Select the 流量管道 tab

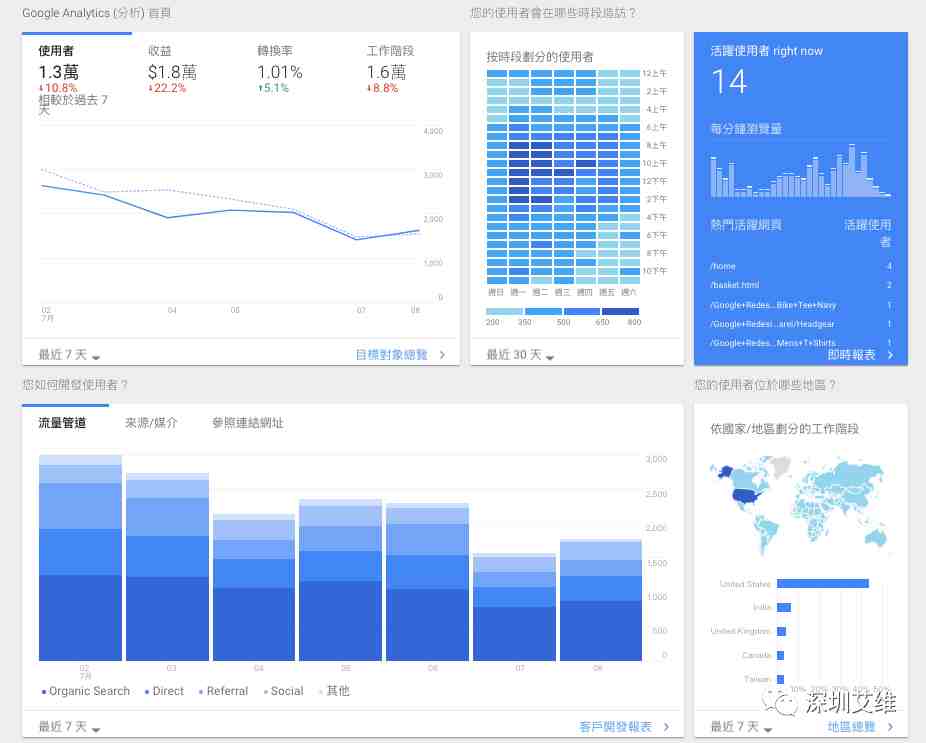click(63, 423)
